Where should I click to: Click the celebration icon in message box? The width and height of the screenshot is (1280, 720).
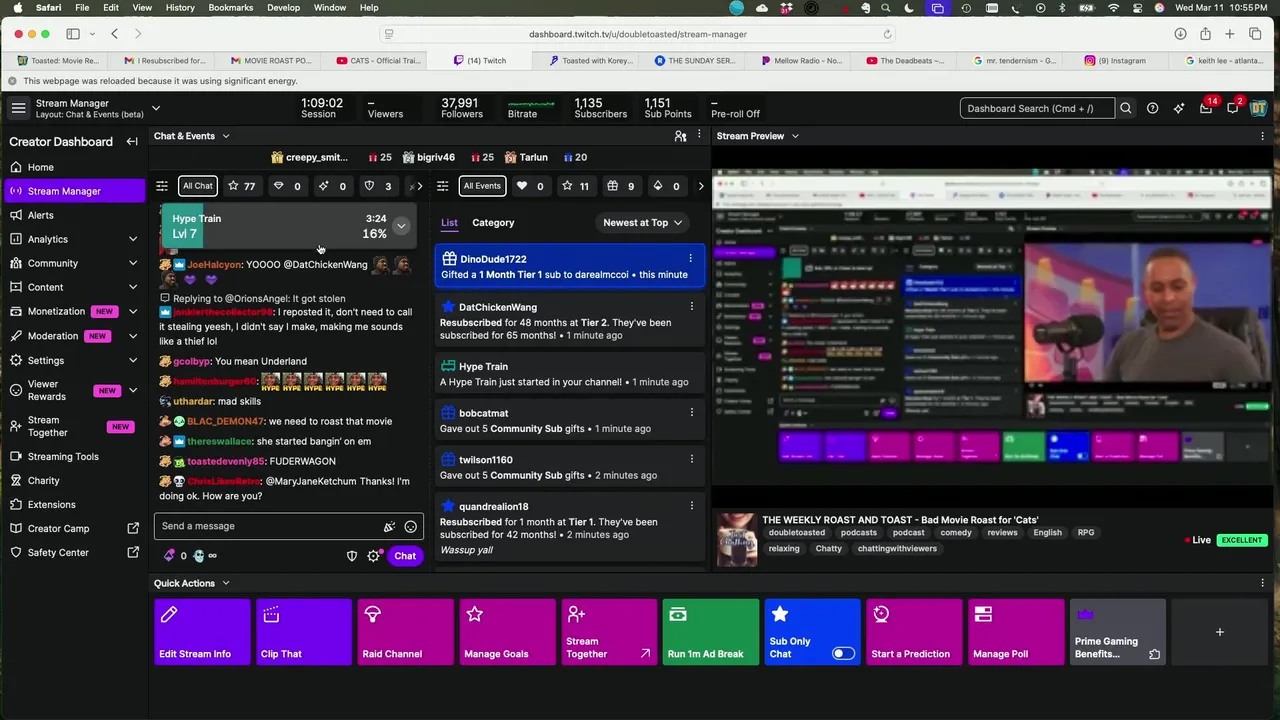[389, 526]
